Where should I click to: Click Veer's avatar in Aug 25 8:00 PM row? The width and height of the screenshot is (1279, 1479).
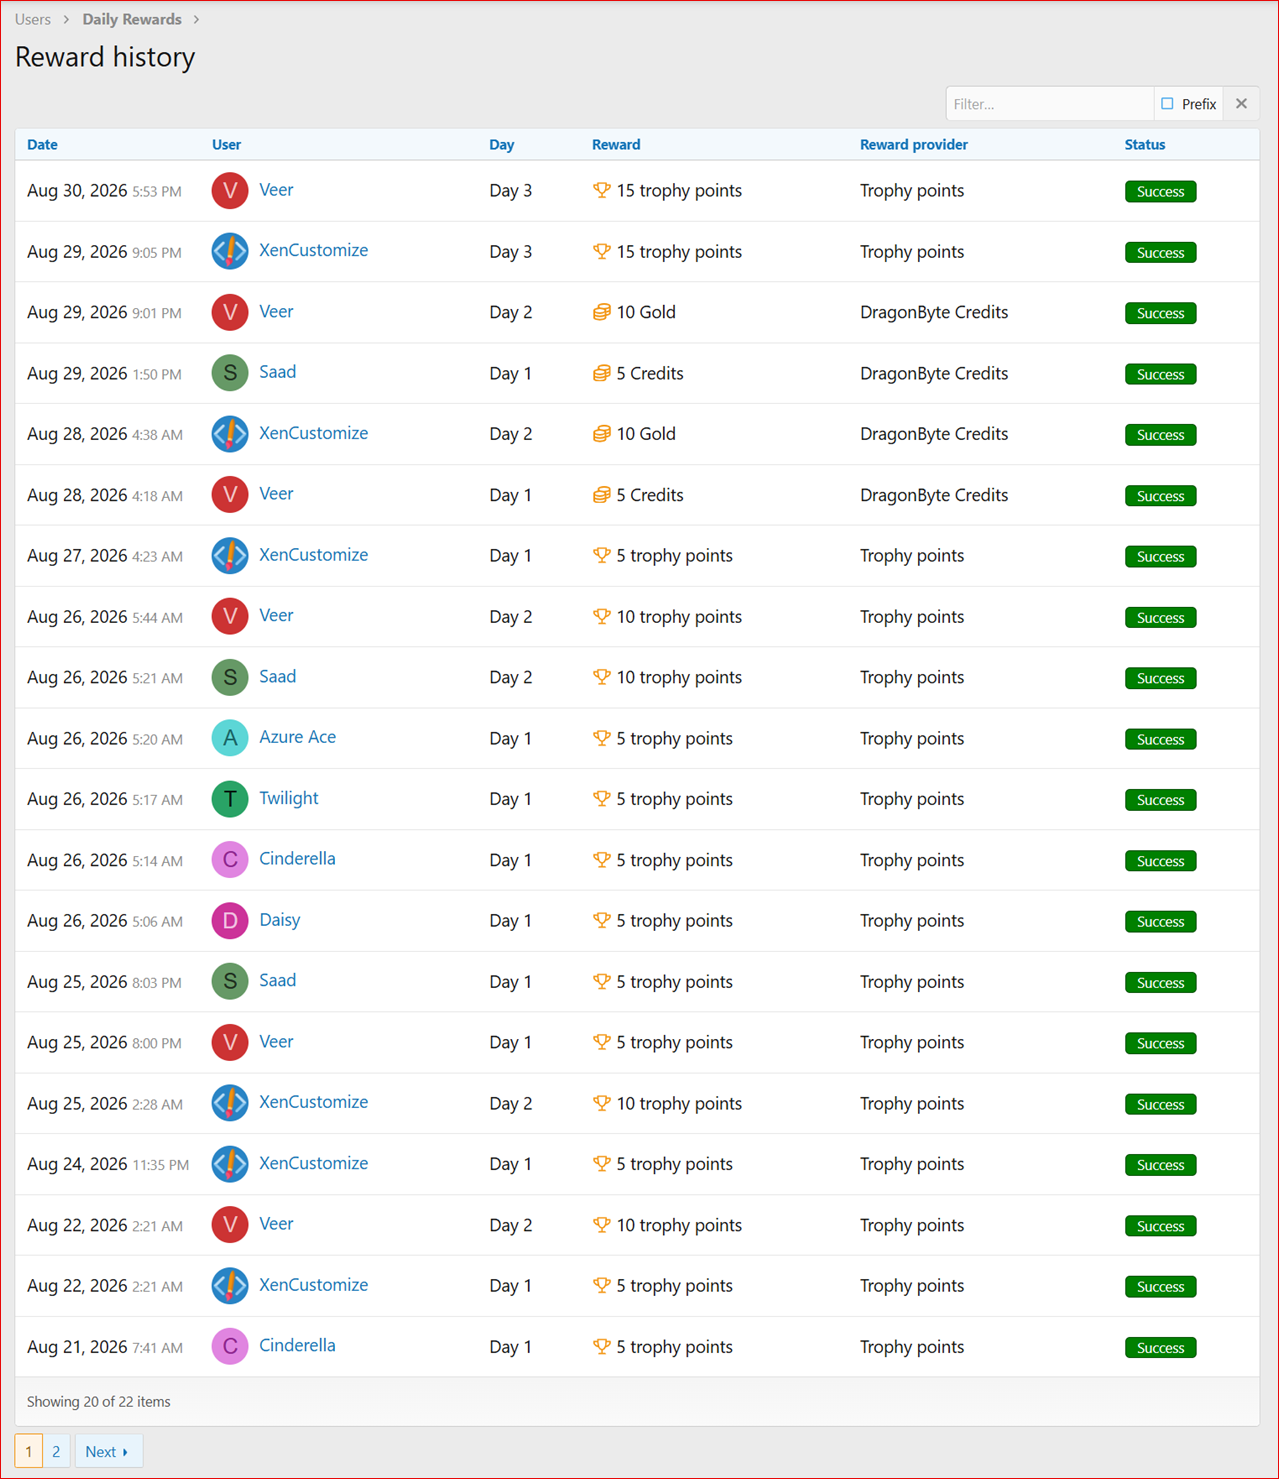[230, 1042]
